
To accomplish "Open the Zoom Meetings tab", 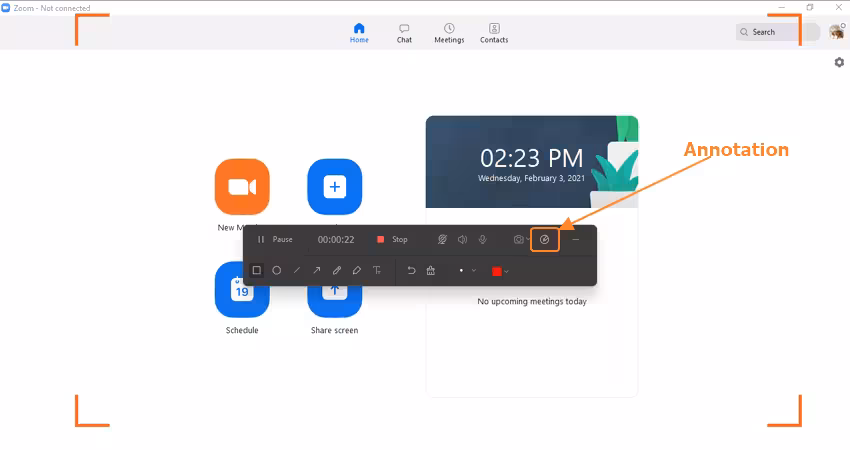I will (449, 33).
